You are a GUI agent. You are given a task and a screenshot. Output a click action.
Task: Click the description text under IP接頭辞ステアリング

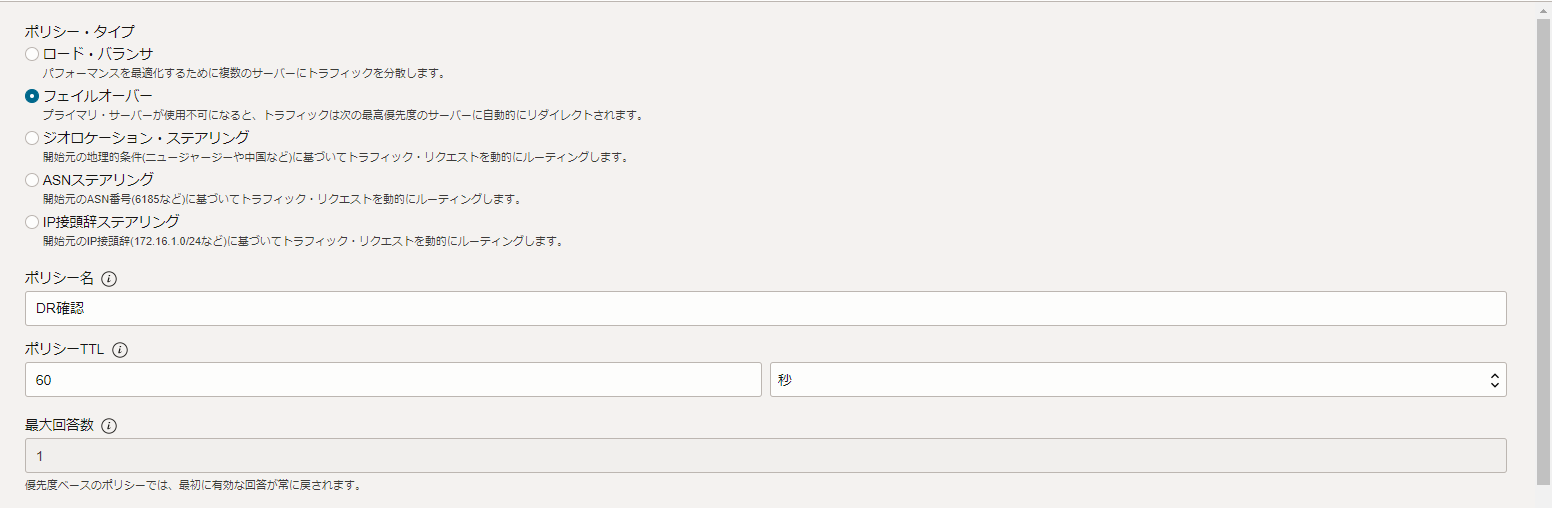(303, 241)
